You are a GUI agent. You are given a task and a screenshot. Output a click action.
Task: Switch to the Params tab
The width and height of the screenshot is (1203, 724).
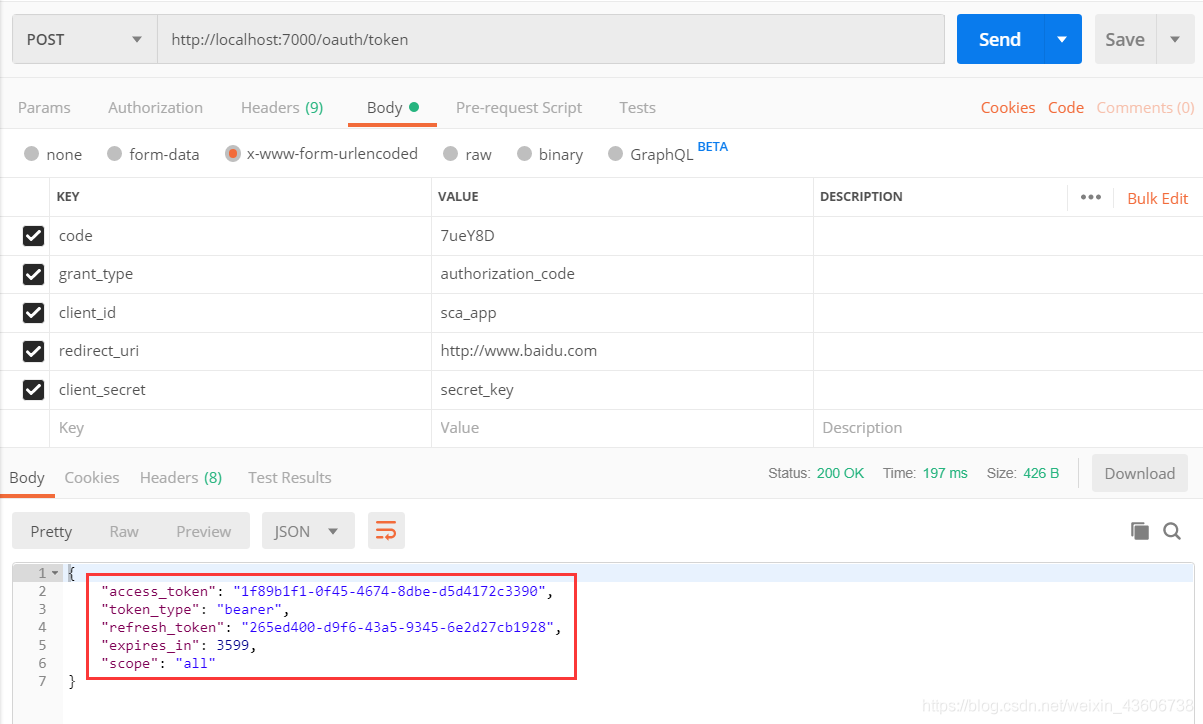click(44, 107)
